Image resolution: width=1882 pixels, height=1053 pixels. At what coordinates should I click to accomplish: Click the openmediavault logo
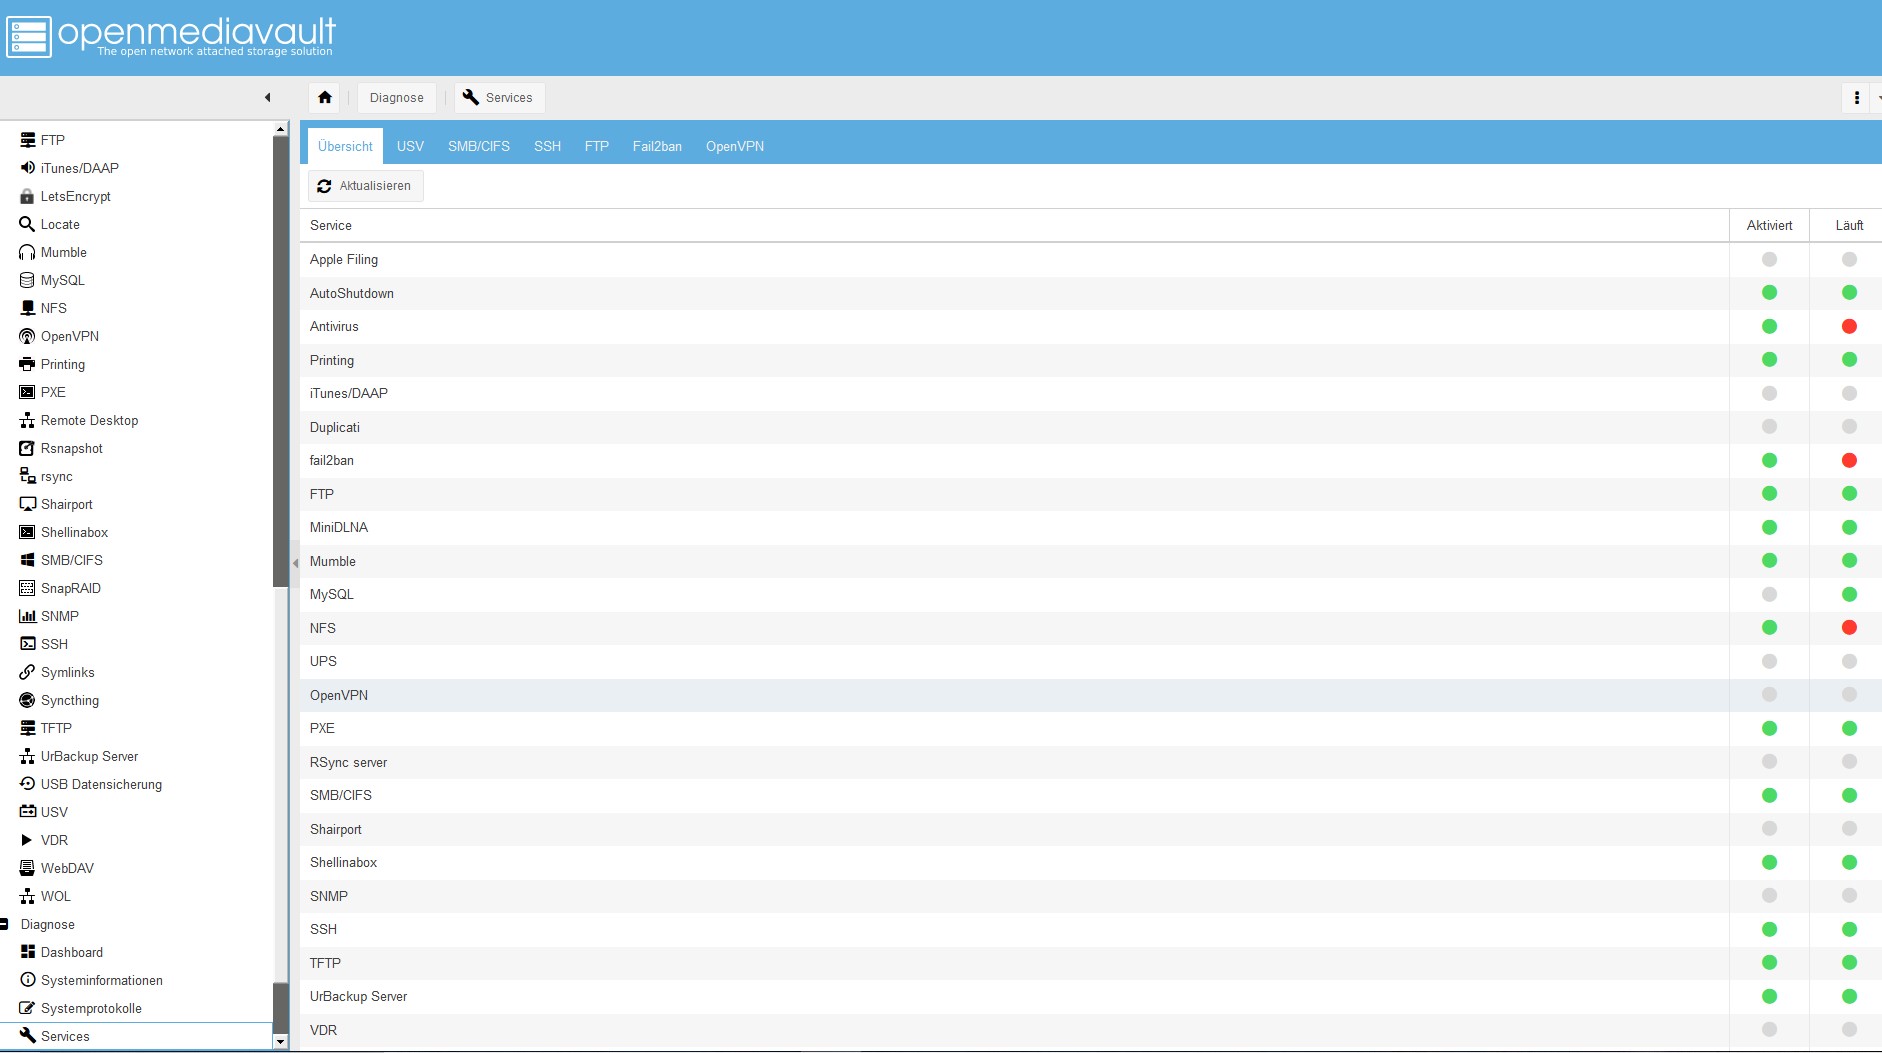click(x=171, y=37)
